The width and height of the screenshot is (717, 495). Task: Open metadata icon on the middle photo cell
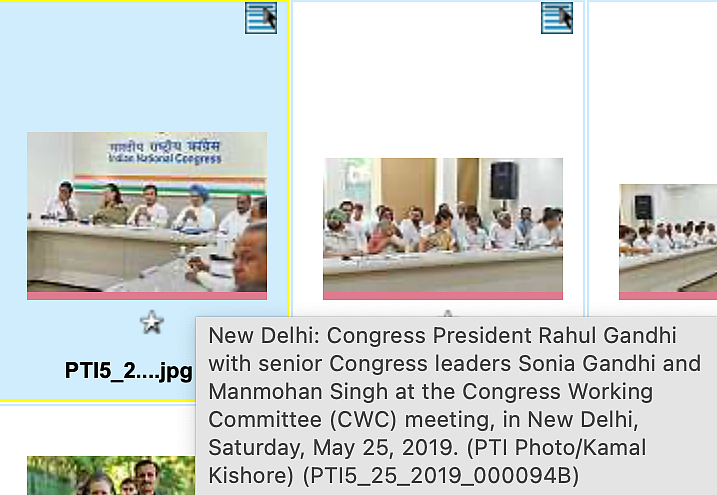pos(556,18)
